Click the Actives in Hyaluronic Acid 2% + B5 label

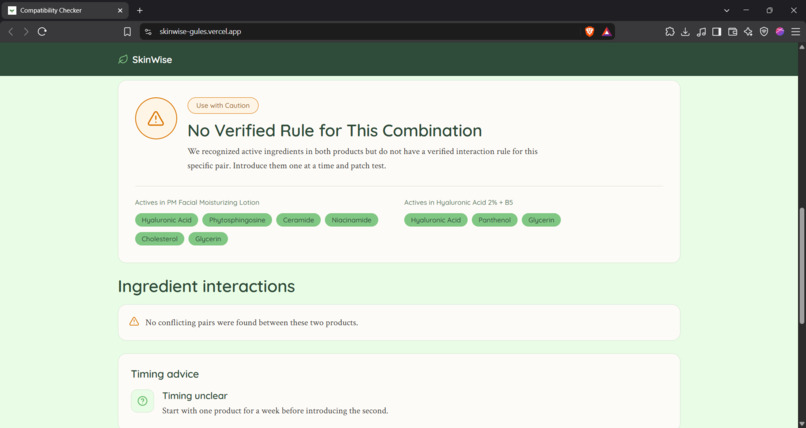point(459,202)
